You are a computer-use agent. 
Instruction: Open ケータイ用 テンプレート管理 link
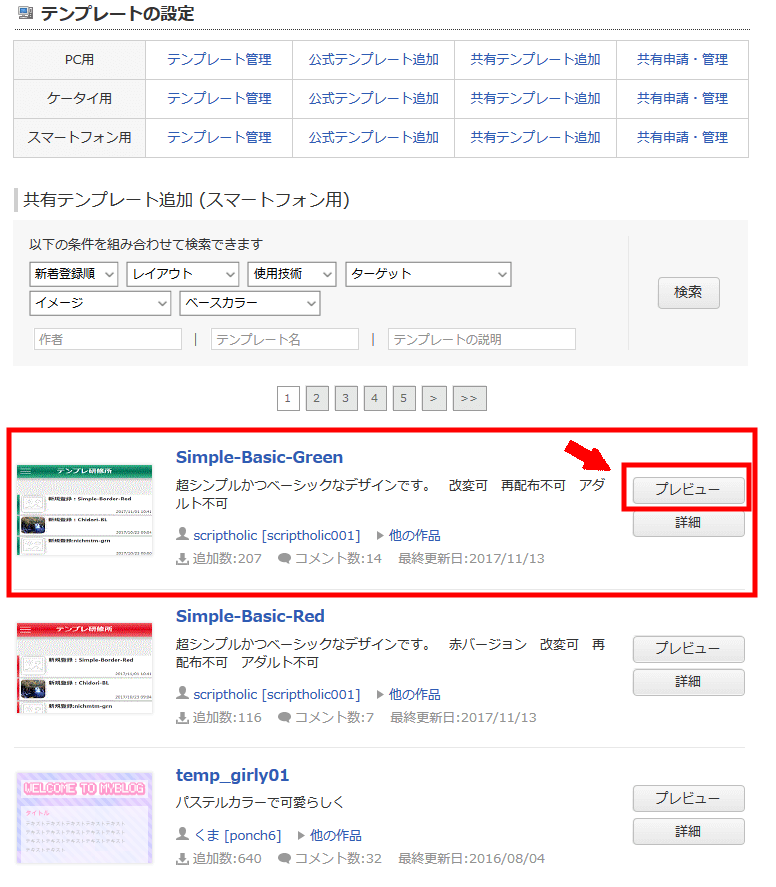pyautogui.click(x=219, y=98)
